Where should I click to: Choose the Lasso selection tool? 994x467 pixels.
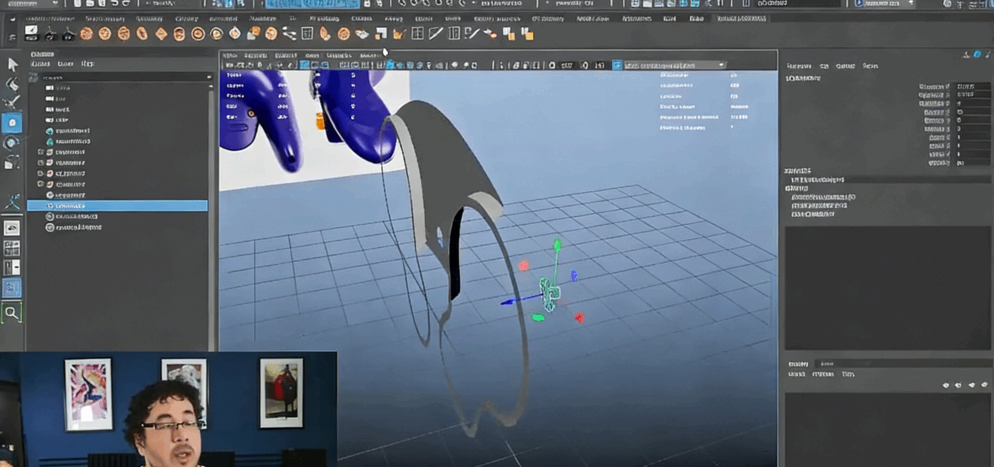(x=12, y=84)
